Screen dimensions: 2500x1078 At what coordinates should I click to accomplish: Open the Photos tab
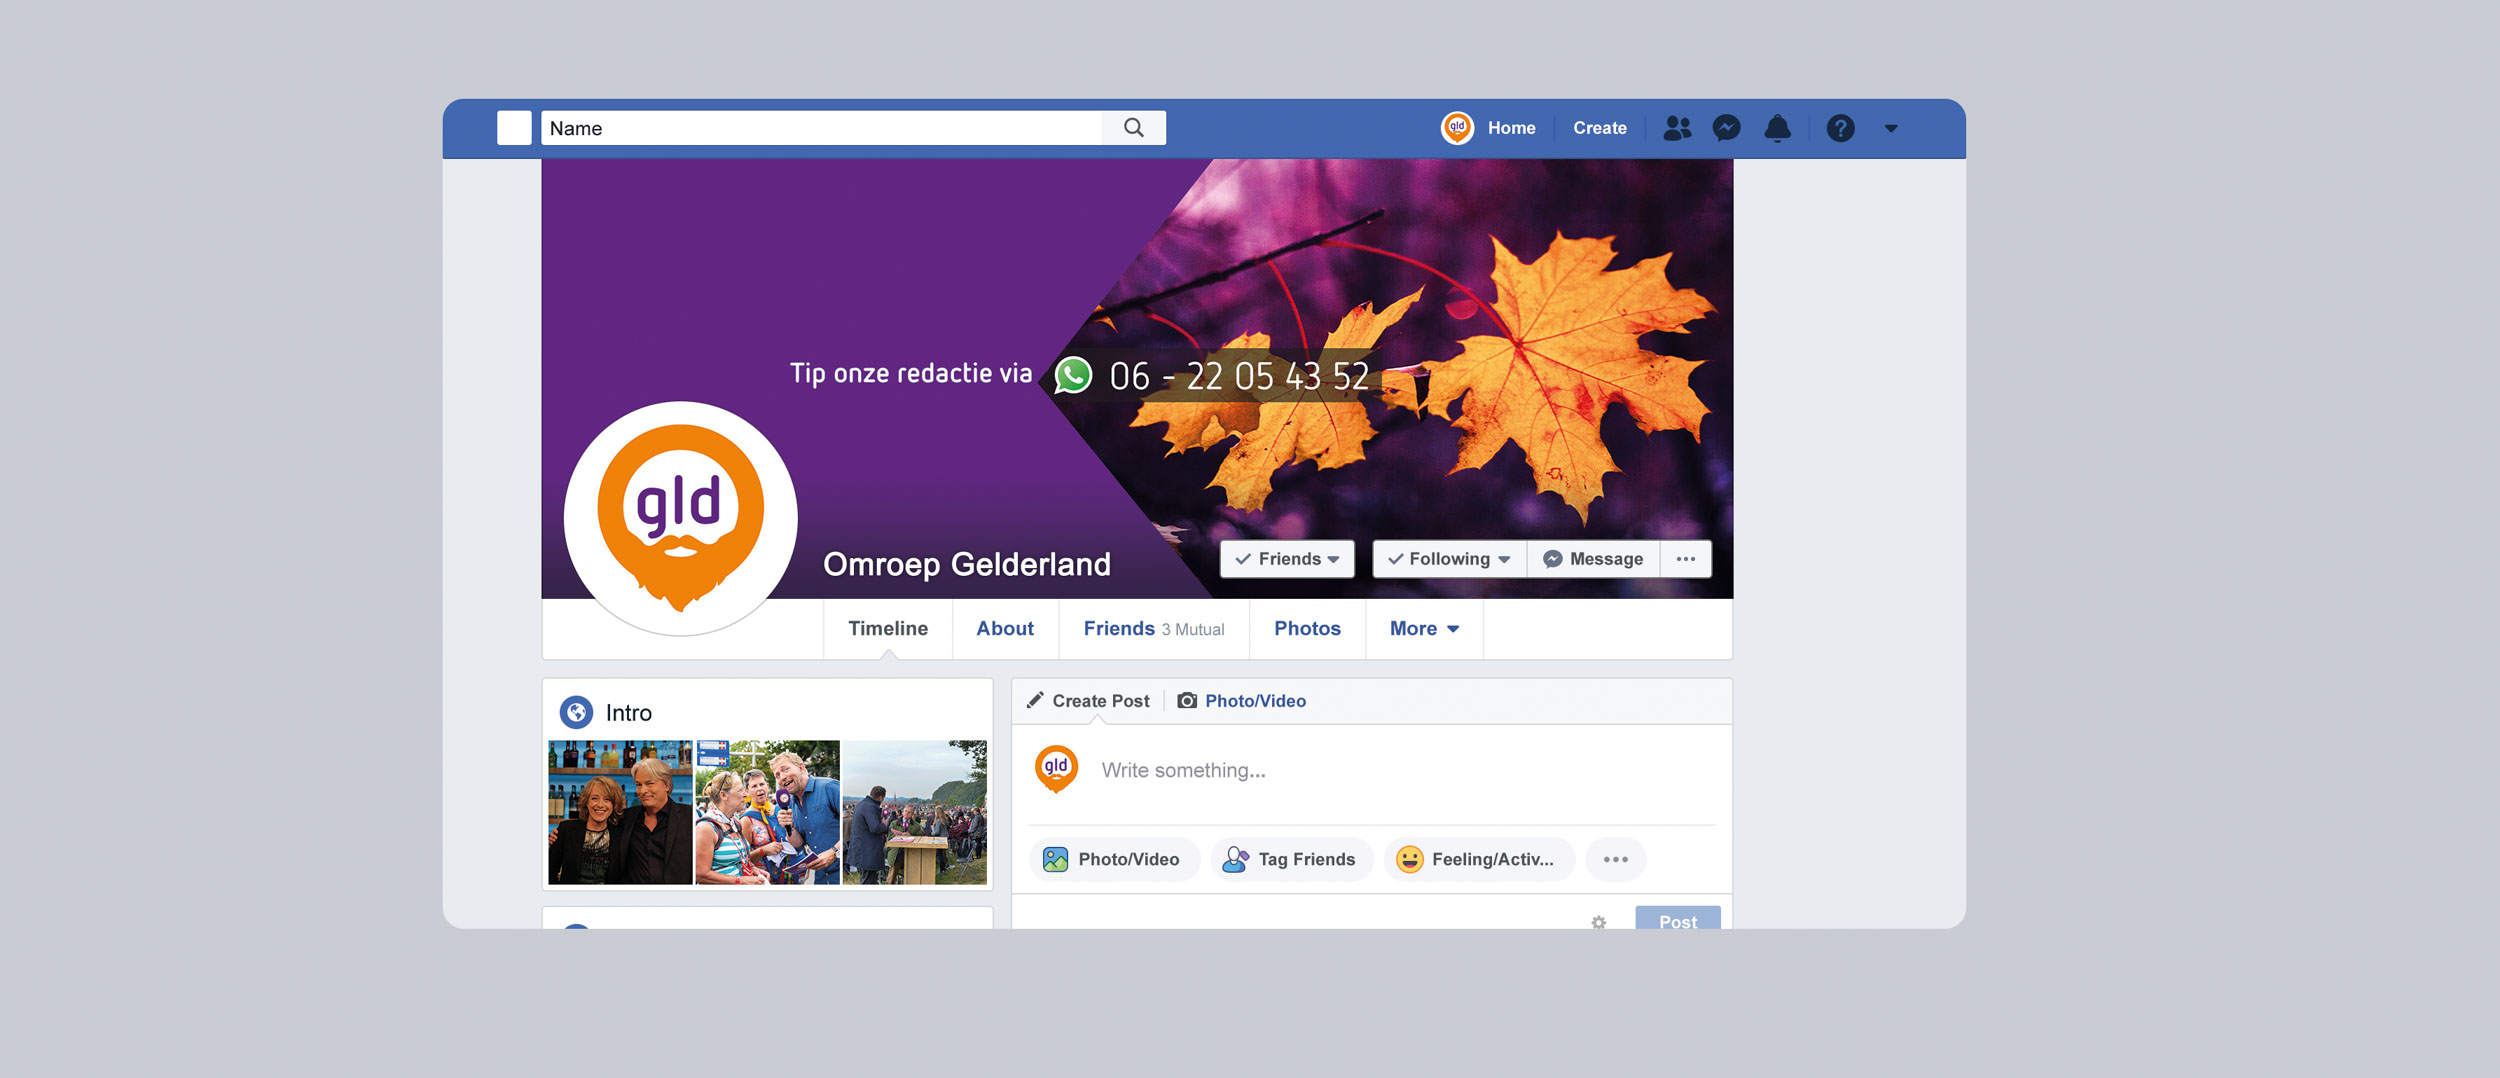[x=1307, y=629]
